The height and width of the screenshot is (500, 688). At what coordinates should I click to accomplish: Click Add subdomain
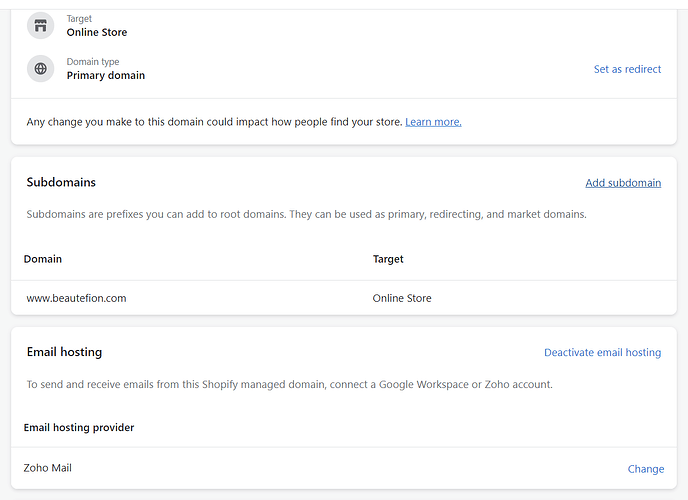[x=622, y=183]
